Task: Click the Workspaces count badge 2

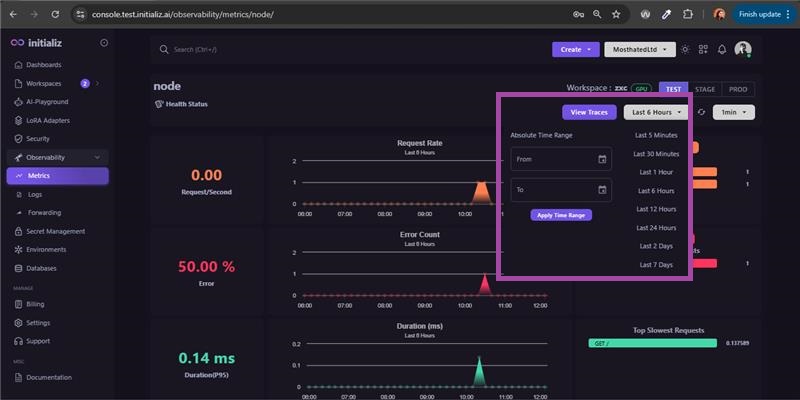Action: [85, 84]
